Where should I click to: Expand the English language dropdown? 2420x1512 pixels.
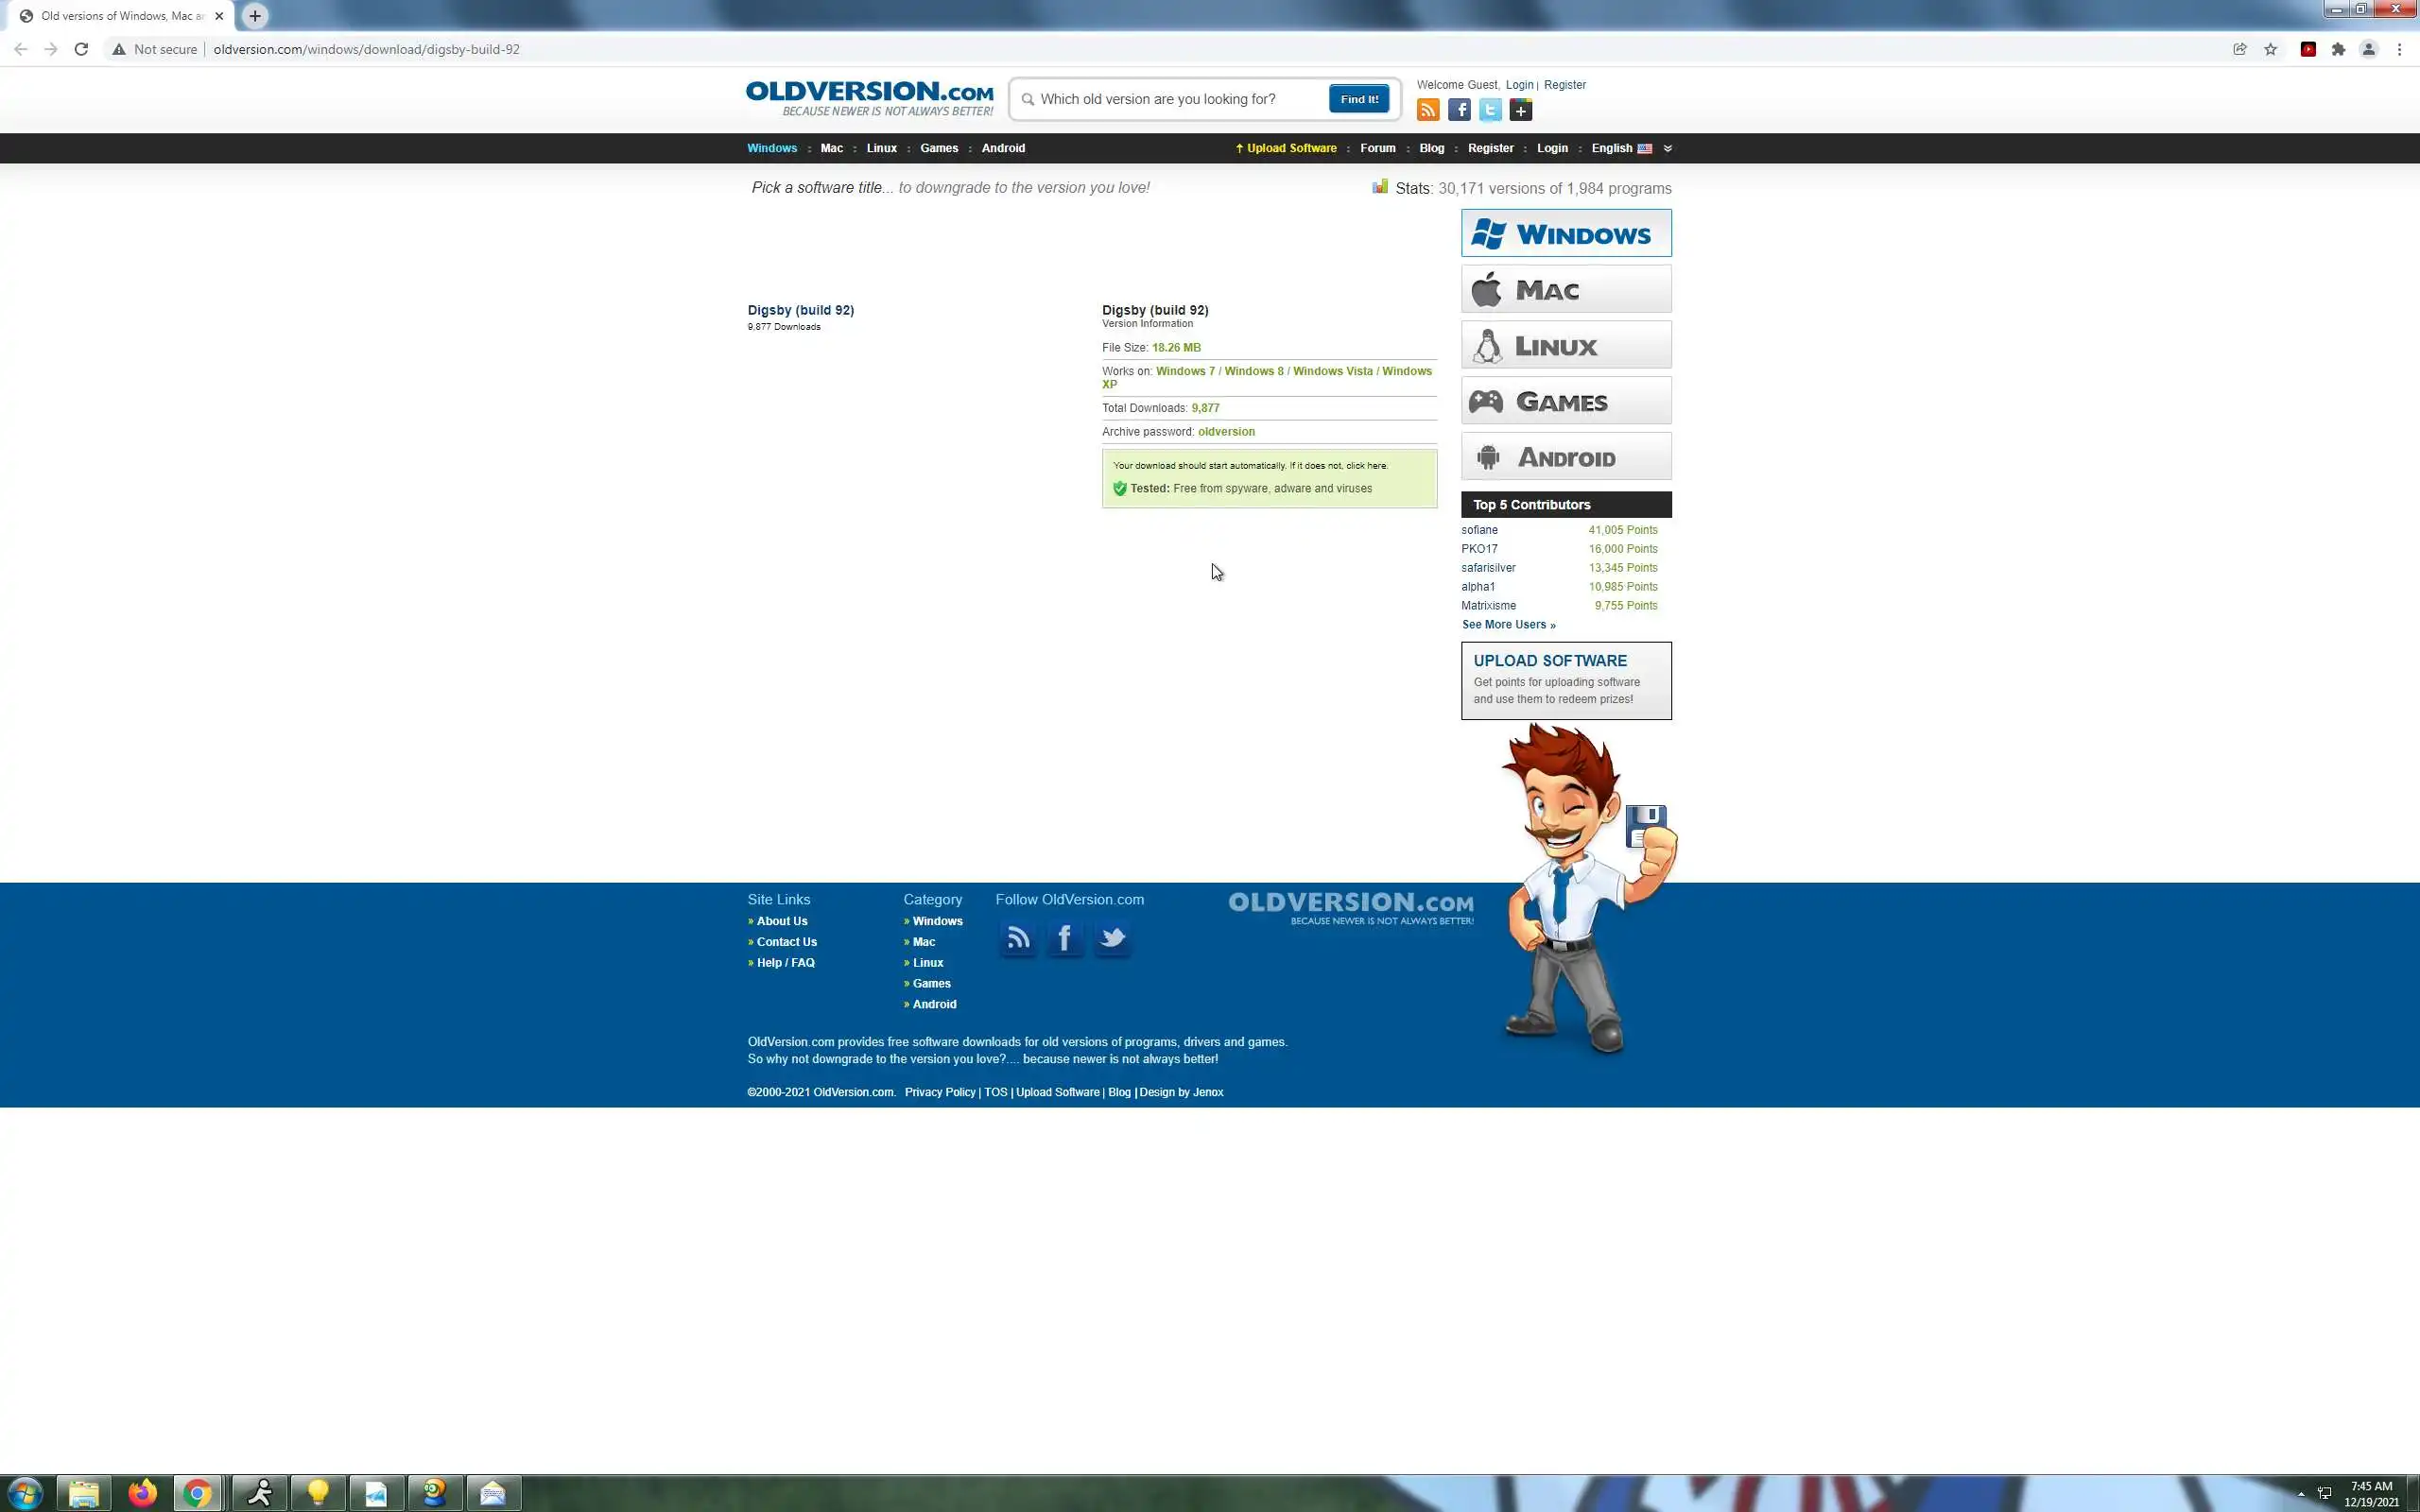tap(1667, 148)
